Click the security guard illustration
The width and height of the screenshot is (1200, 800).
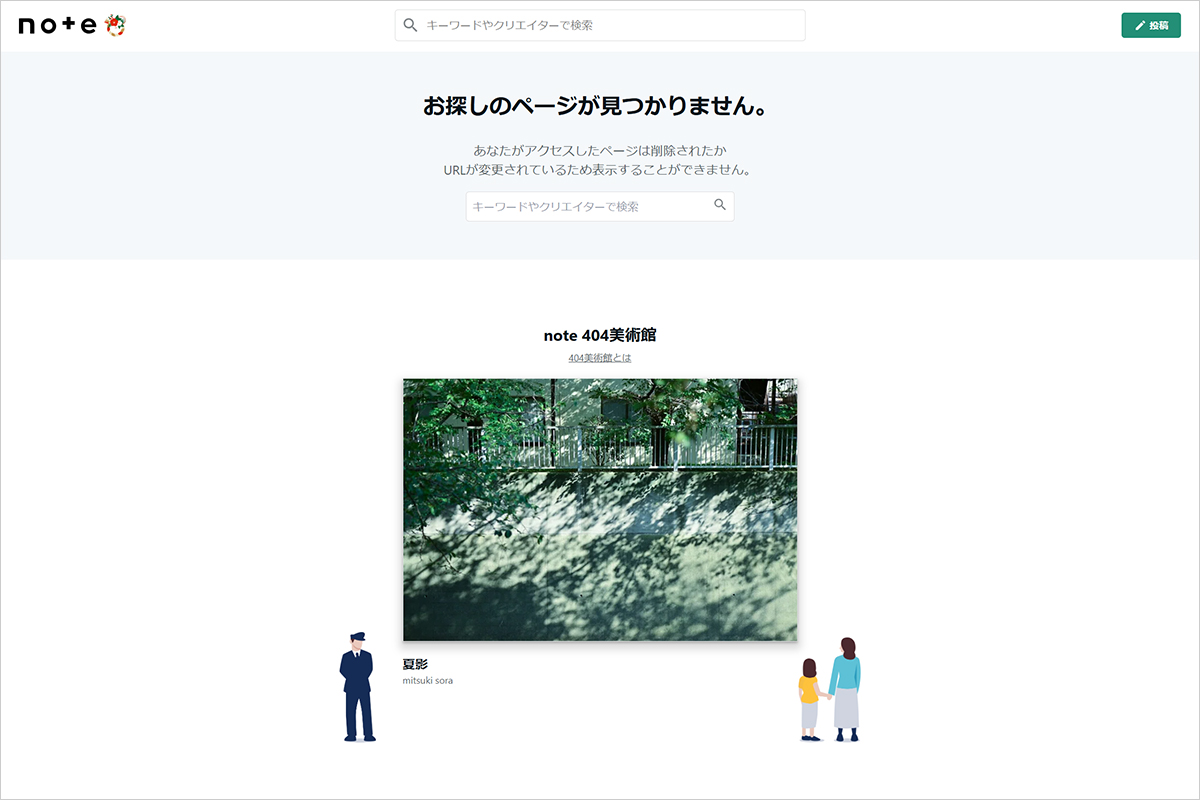click(x=357, y=687)
